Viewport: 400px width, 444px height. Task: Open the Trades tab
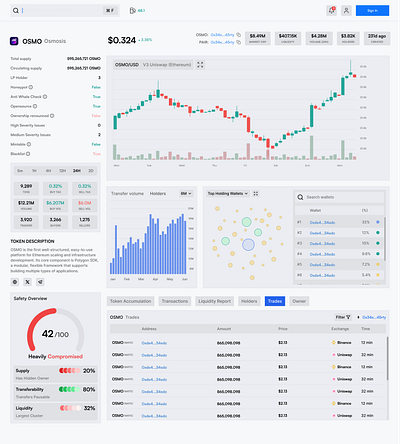pyautogui.click(x=275, y=301)
